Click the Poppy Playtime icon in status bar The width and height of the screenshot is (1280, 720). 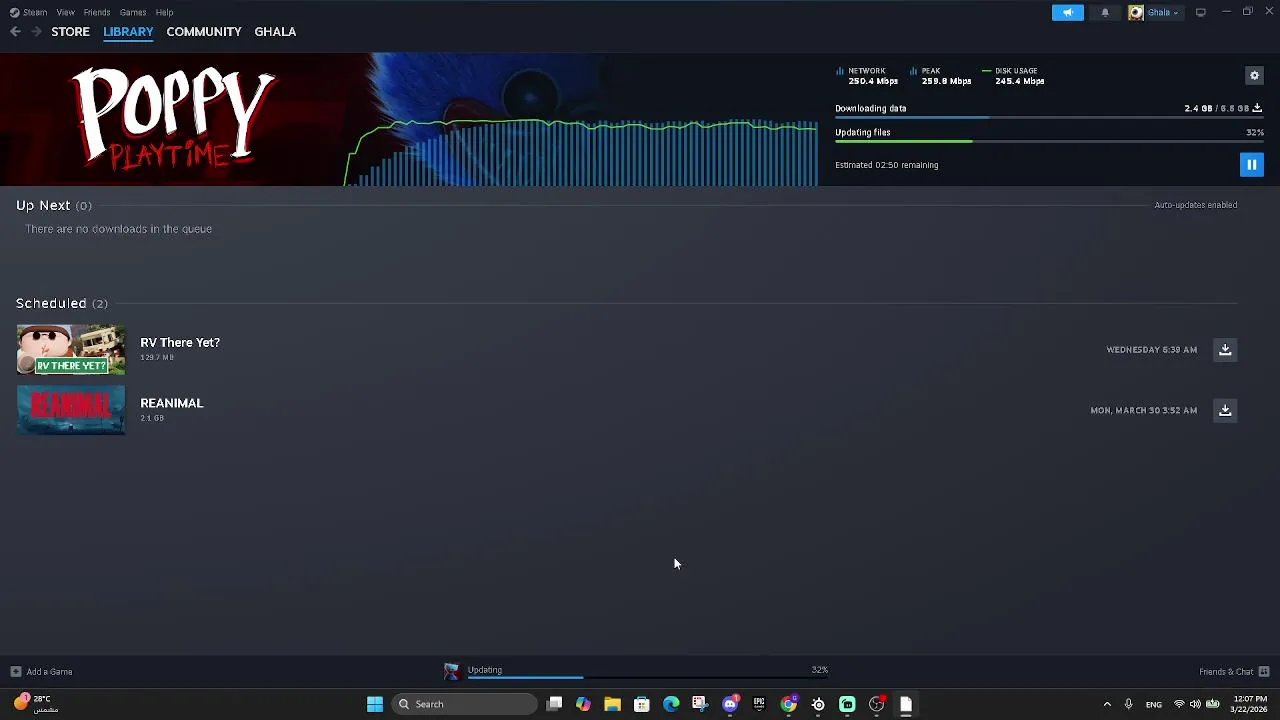452,672
